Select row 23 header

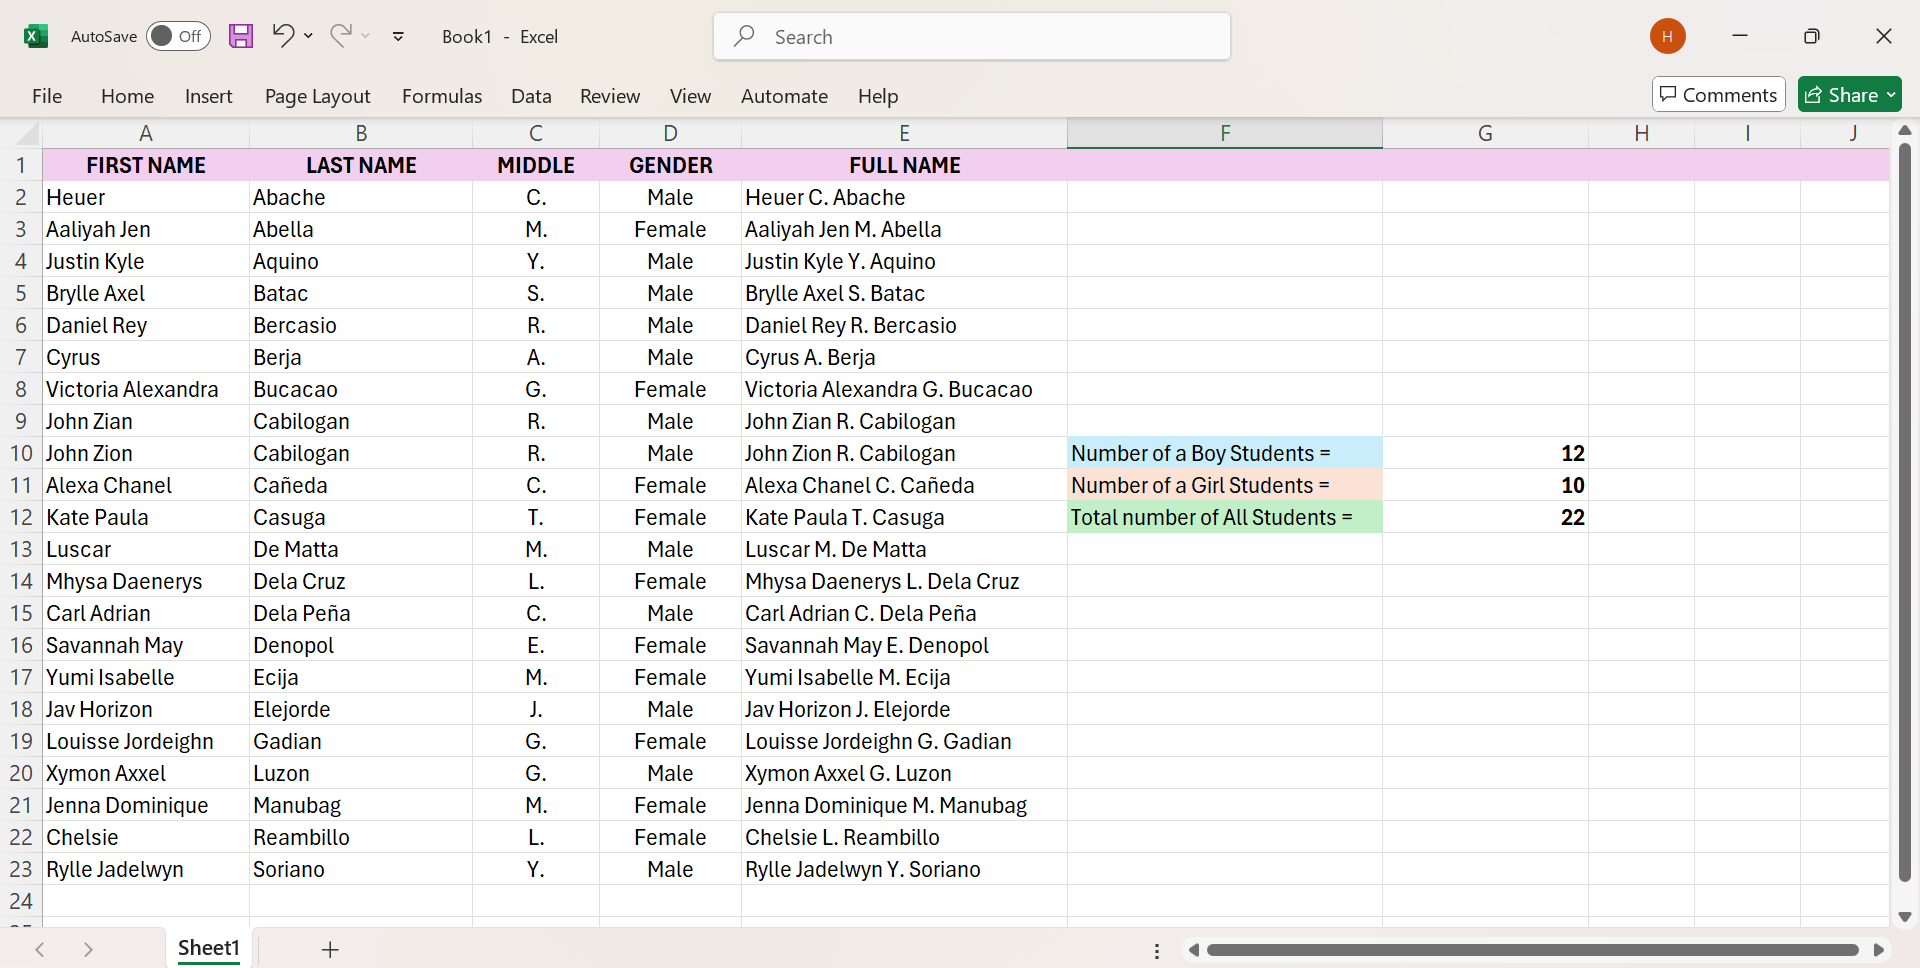(x=21, y=869)
